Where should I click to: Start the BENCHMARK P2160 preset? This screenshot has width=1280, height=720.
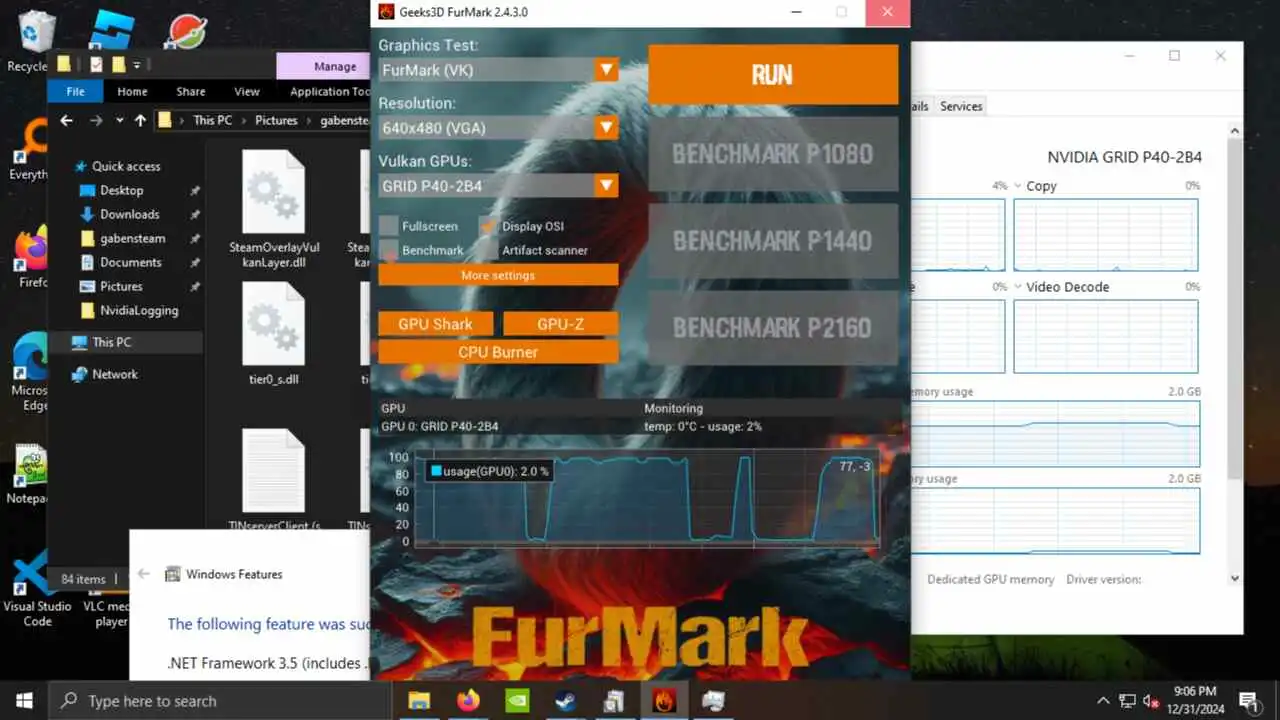[773, 328]
